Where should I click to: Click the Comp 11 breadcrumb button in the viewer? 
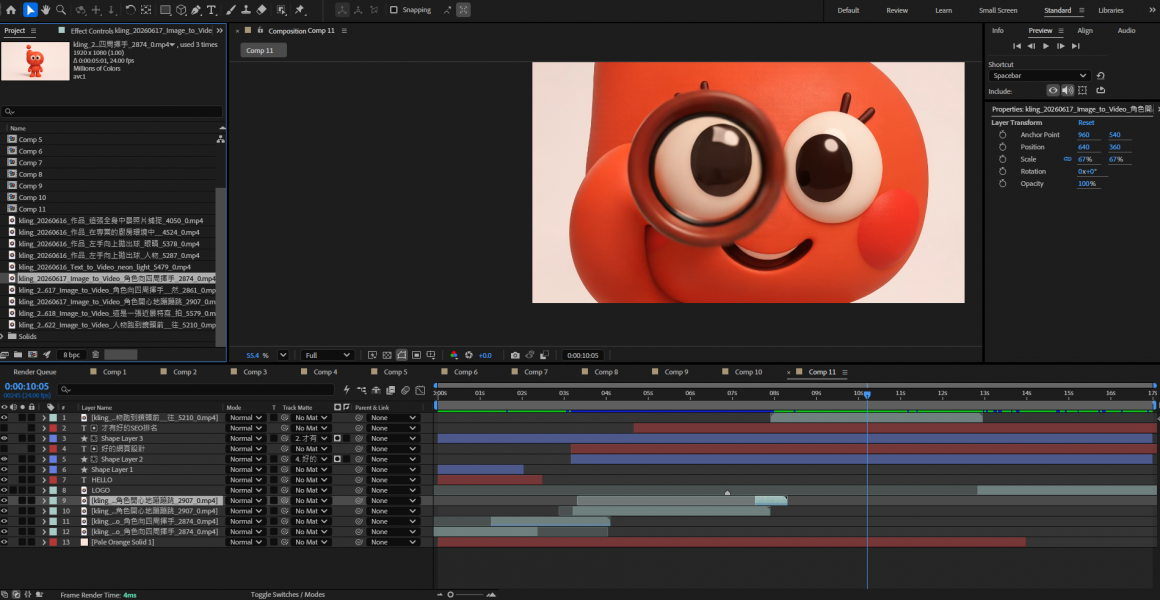click(263, 50)
